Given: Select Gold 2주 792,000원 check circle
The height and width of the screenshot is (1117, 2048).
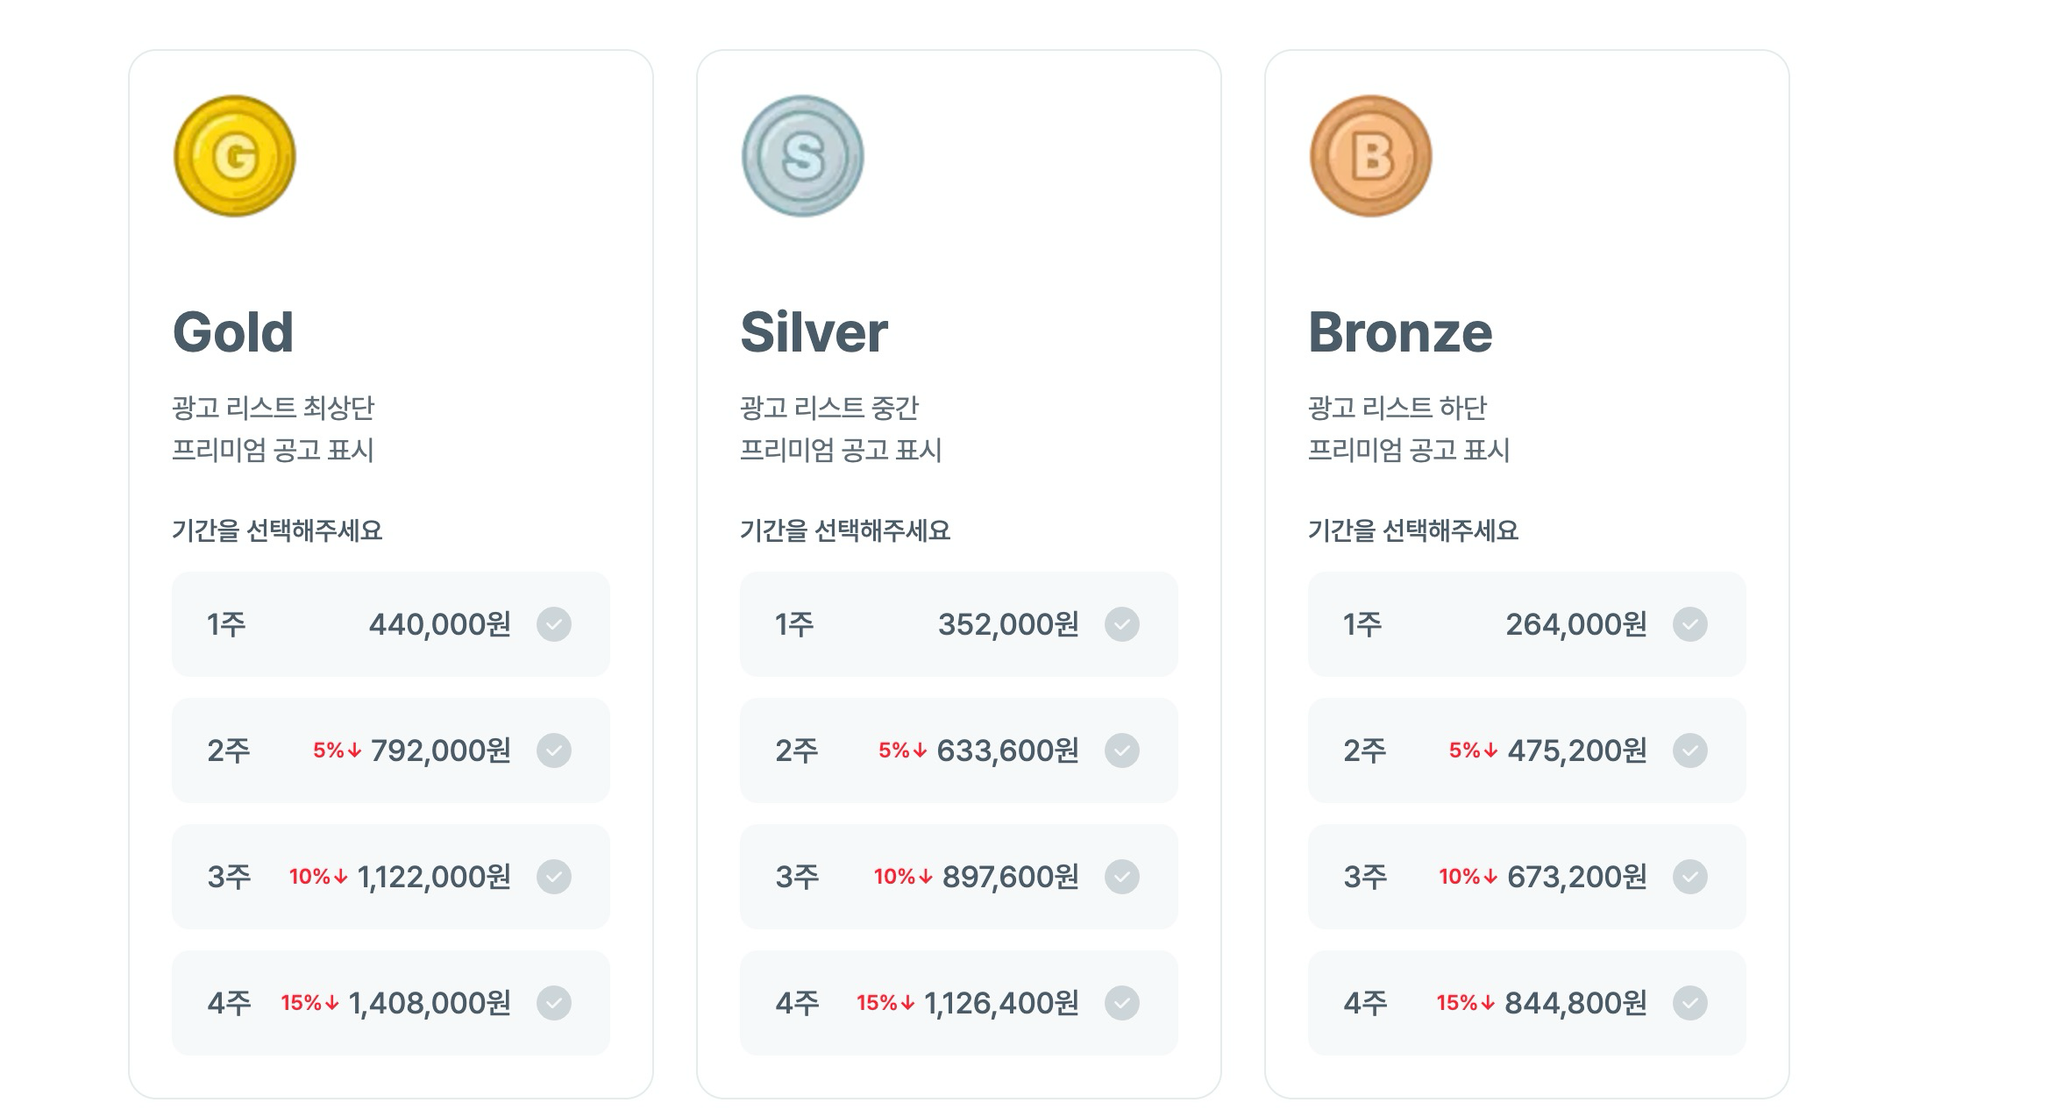Looking at the screenshot, I should click(x=554, y=750).
